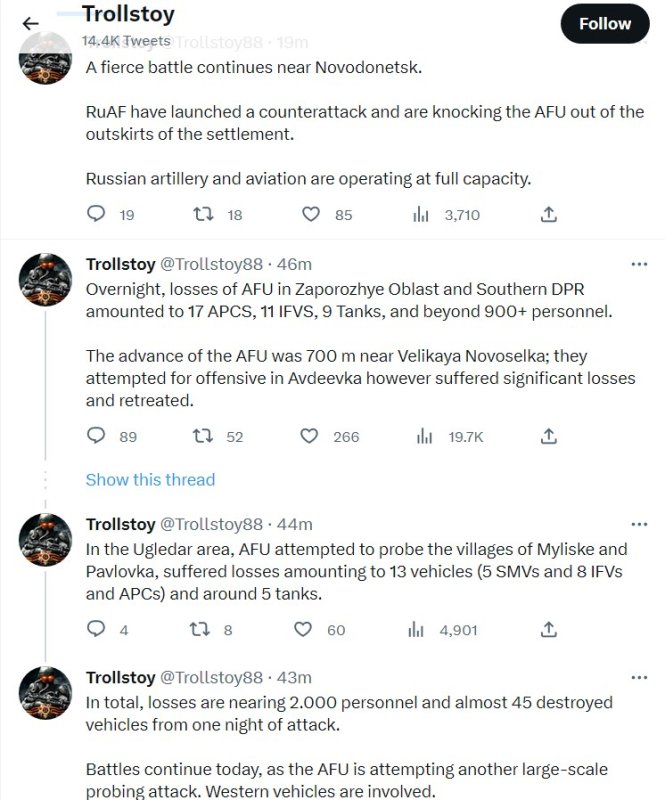
Task: View analytics of the 3,710-view tweet
Action: [421, 214]
